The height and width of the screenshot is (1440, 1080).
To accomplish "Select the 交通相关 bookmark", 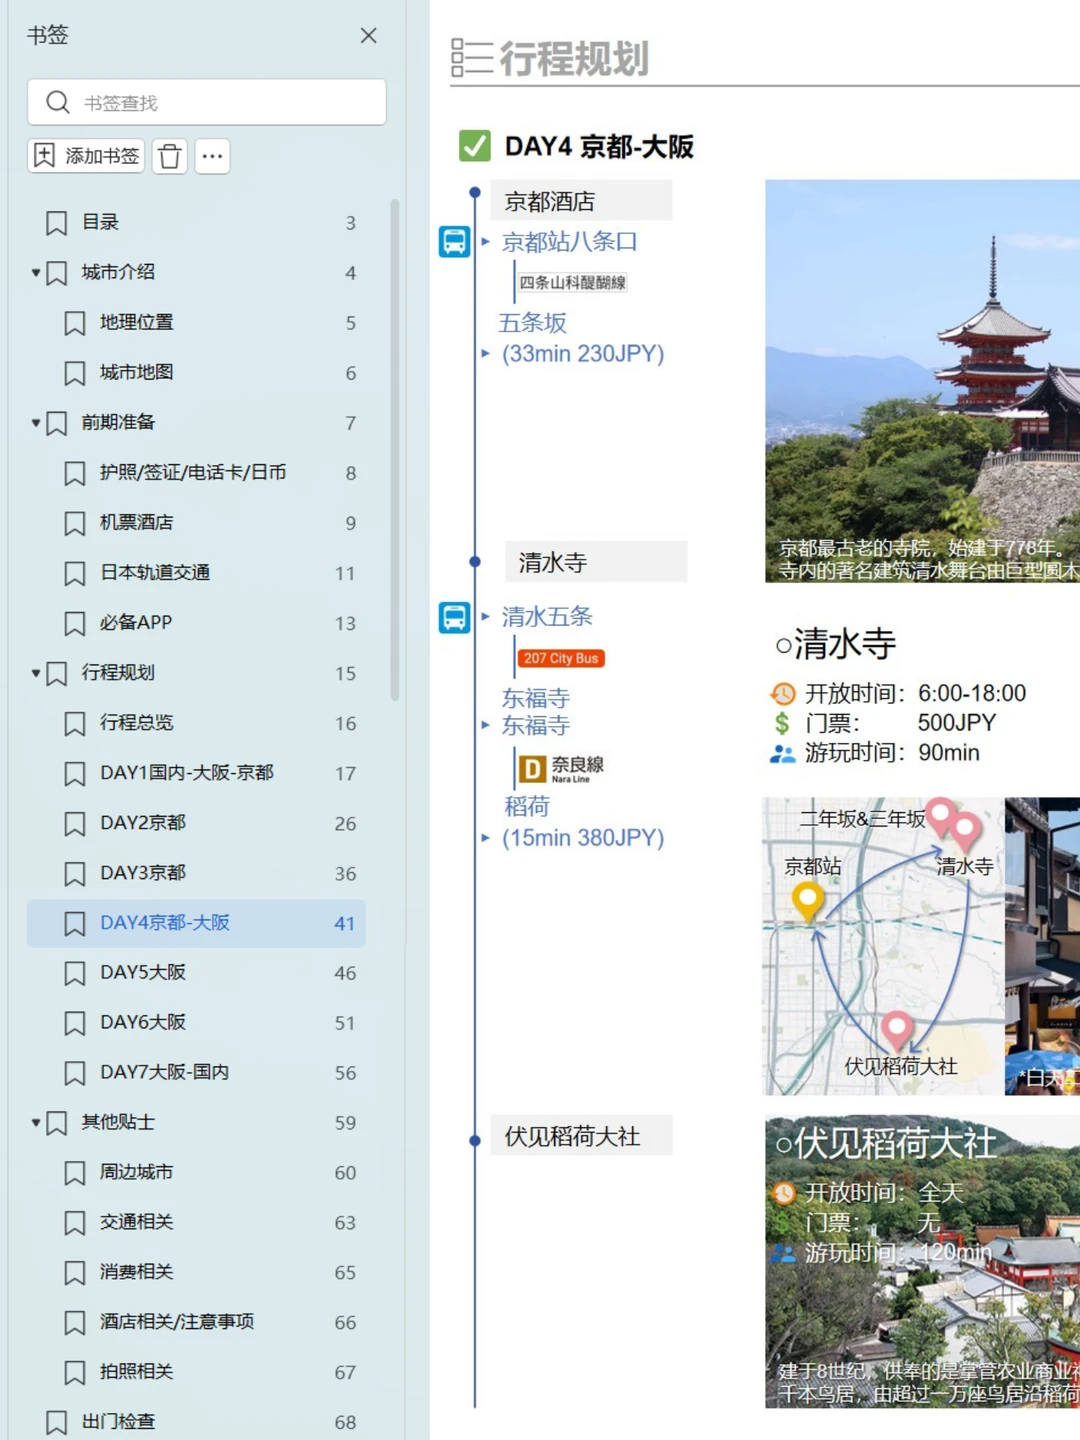I will pyautogui.click(x=137, y=1222).
